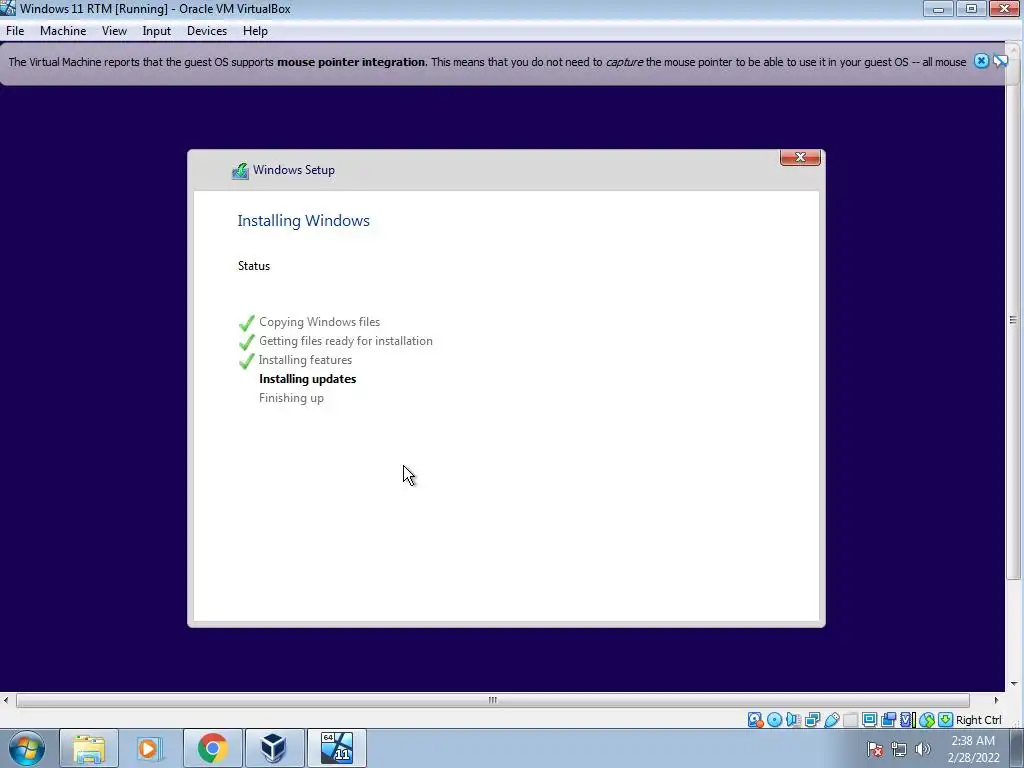The image size is (1024, 768).
Task: Click the 'Windows Setup' dialog title text
Action: [x=294, y=170]
